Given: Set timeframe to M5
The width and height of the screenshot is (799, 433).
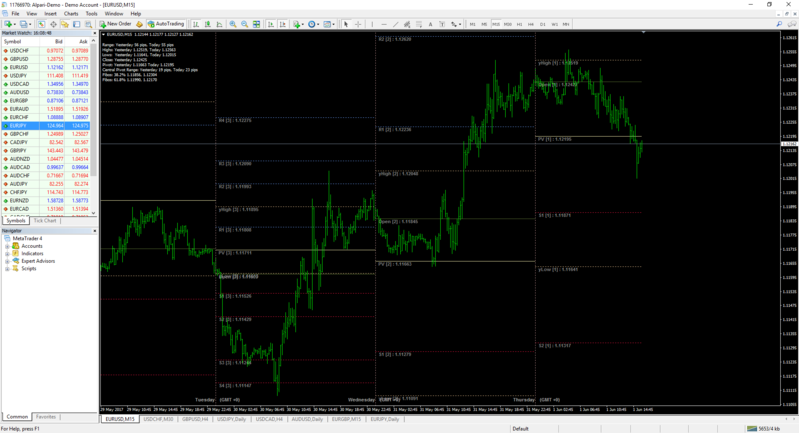Looking at the screenshot, I should coord(484,24).
